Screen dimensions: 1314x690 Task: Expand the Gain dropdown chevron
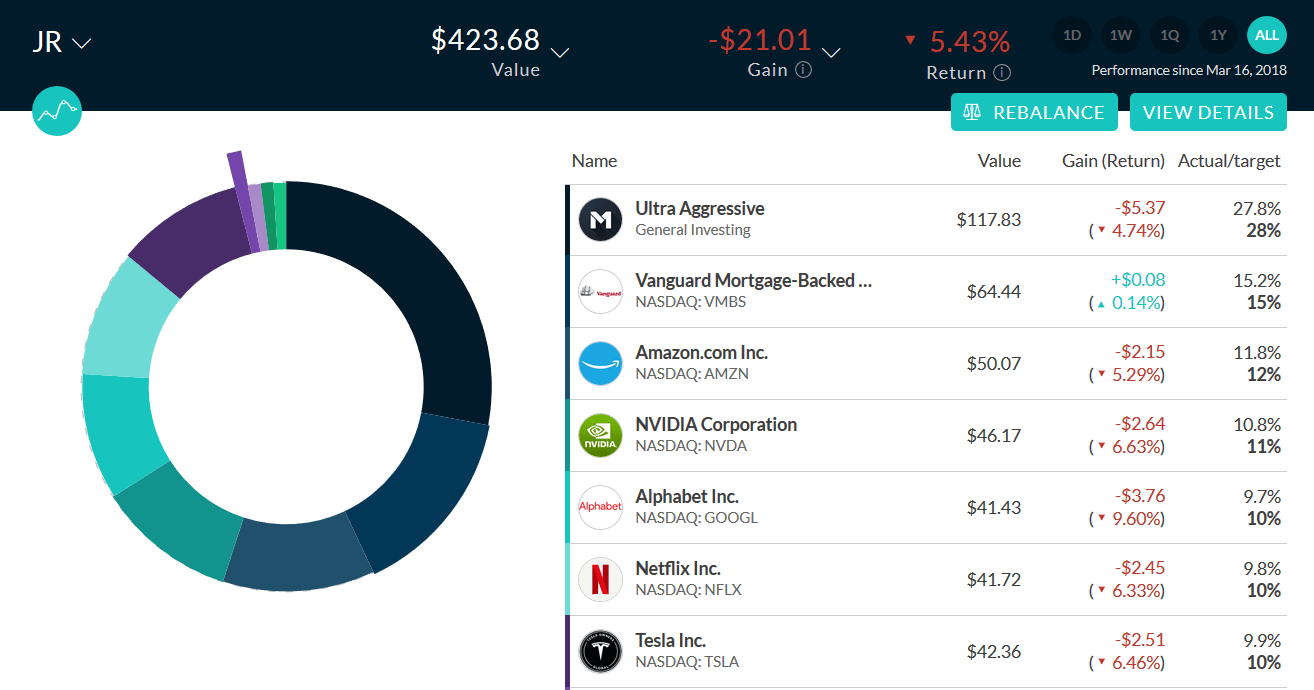click(831, 52)
